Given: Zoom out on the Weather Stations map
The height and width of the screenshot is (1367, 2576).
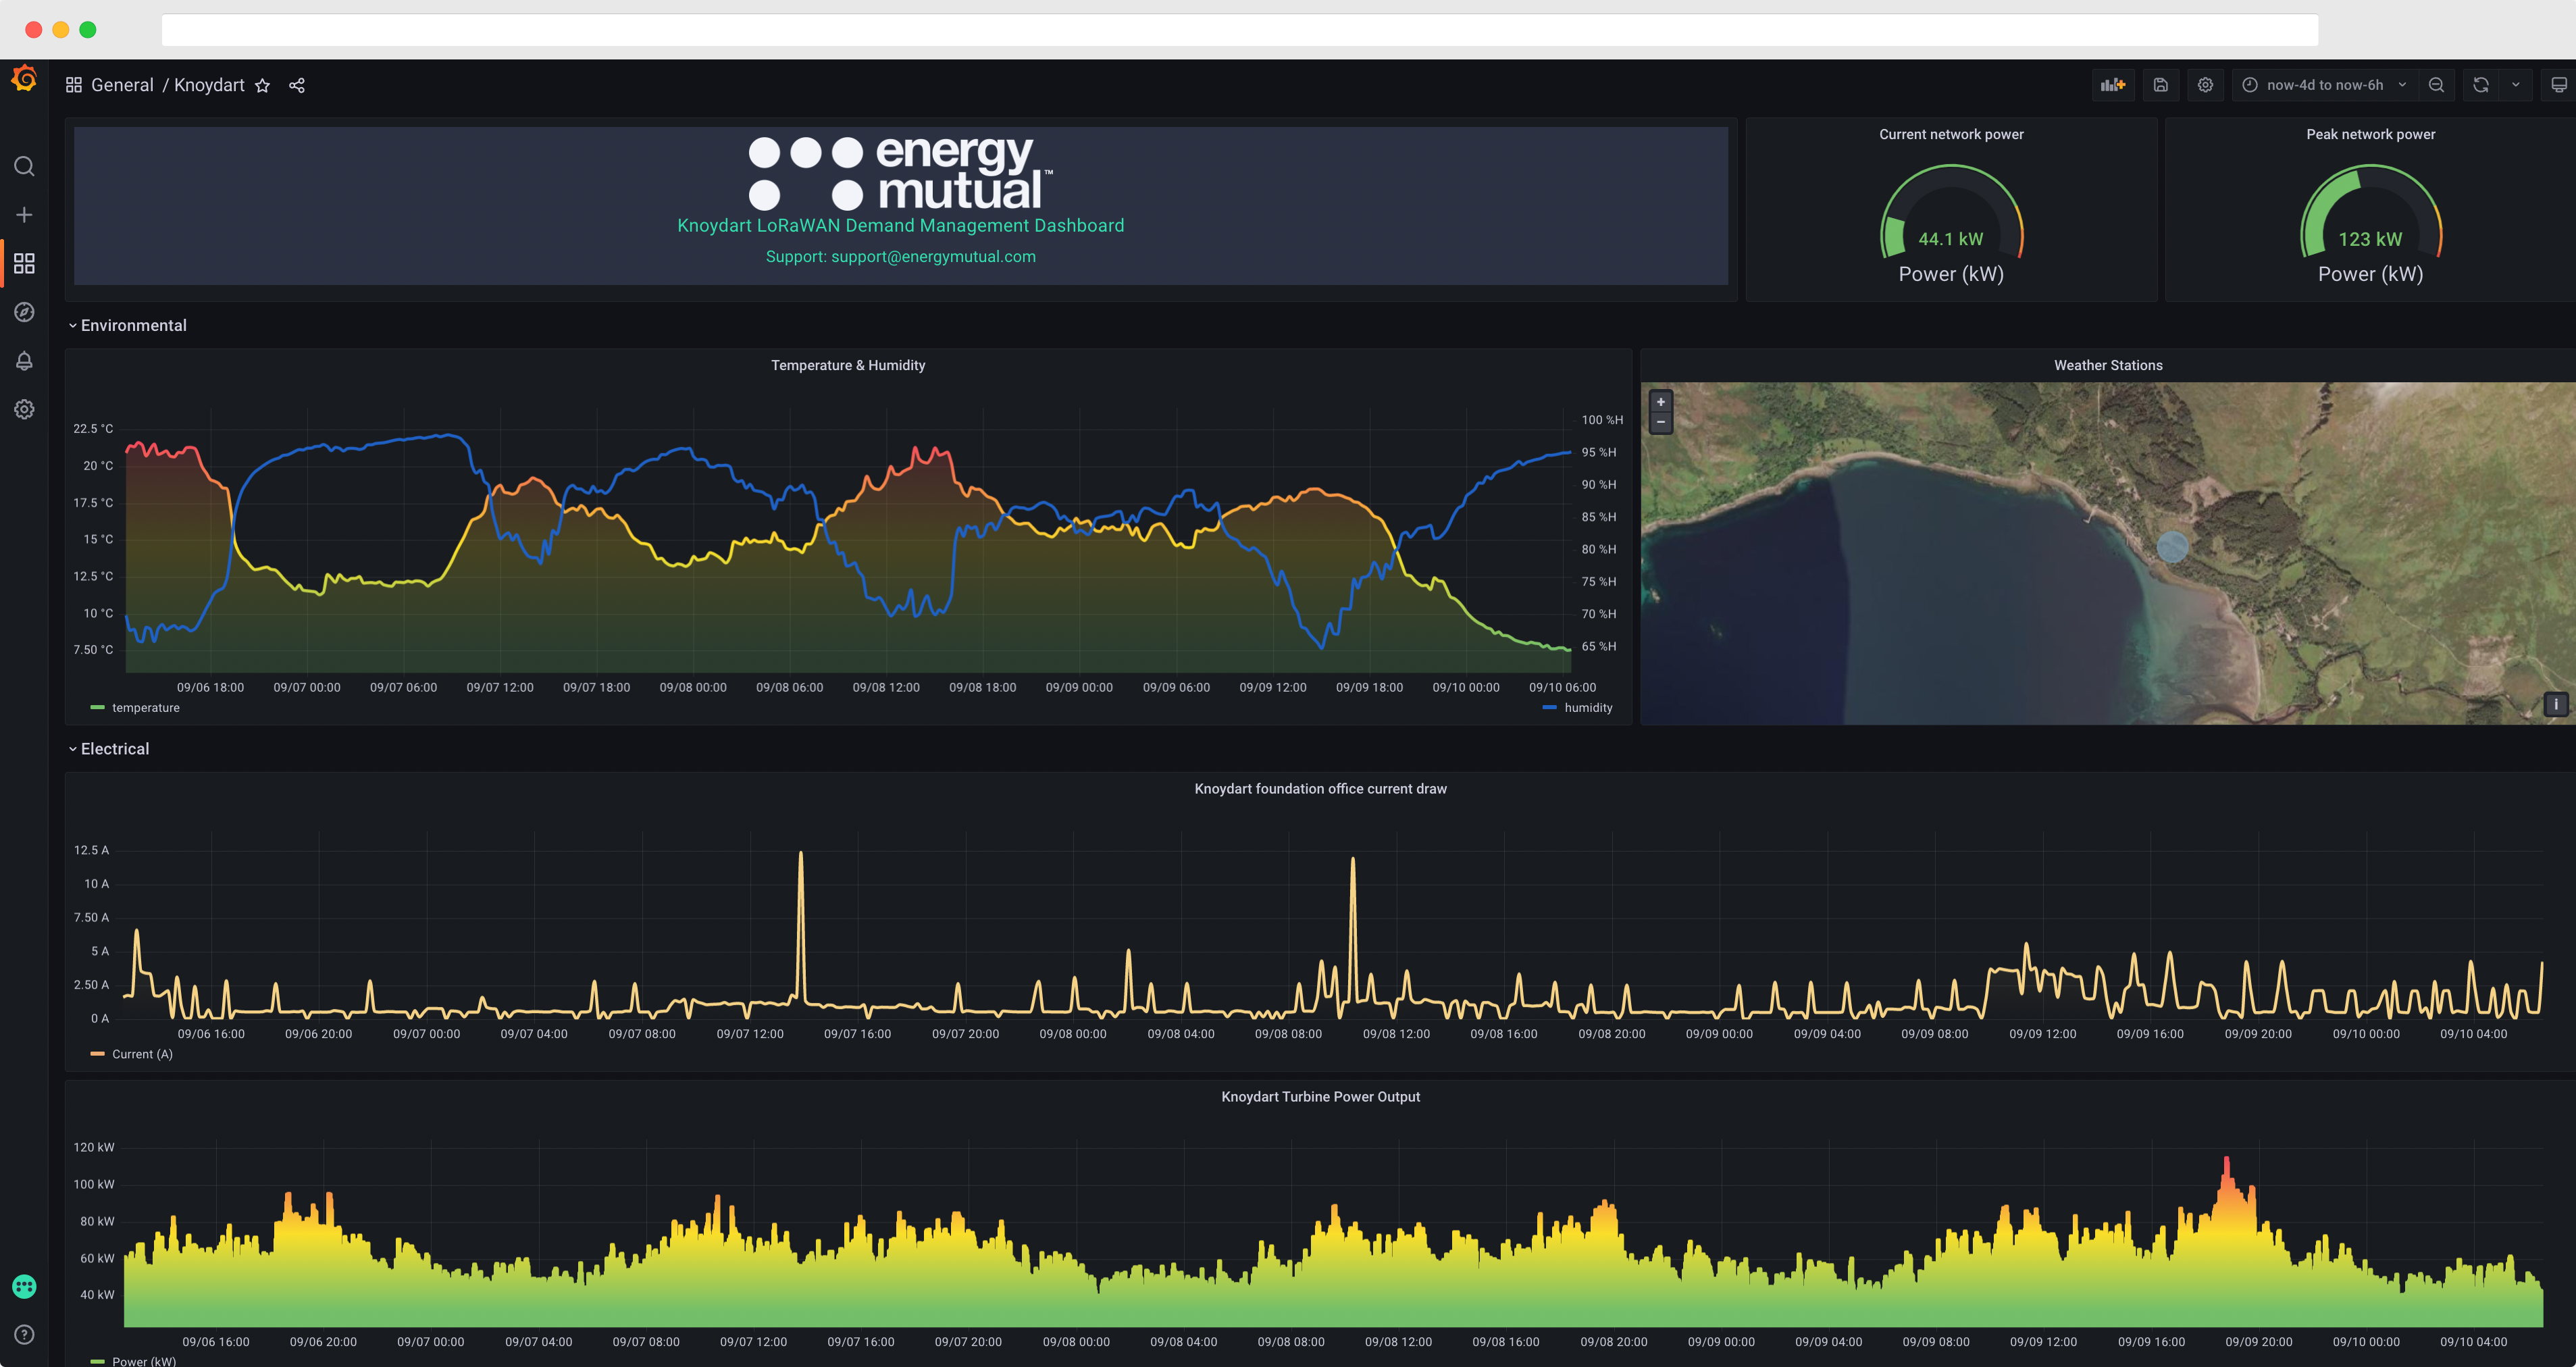Looking at the screenshot, I should [1661, 422].
